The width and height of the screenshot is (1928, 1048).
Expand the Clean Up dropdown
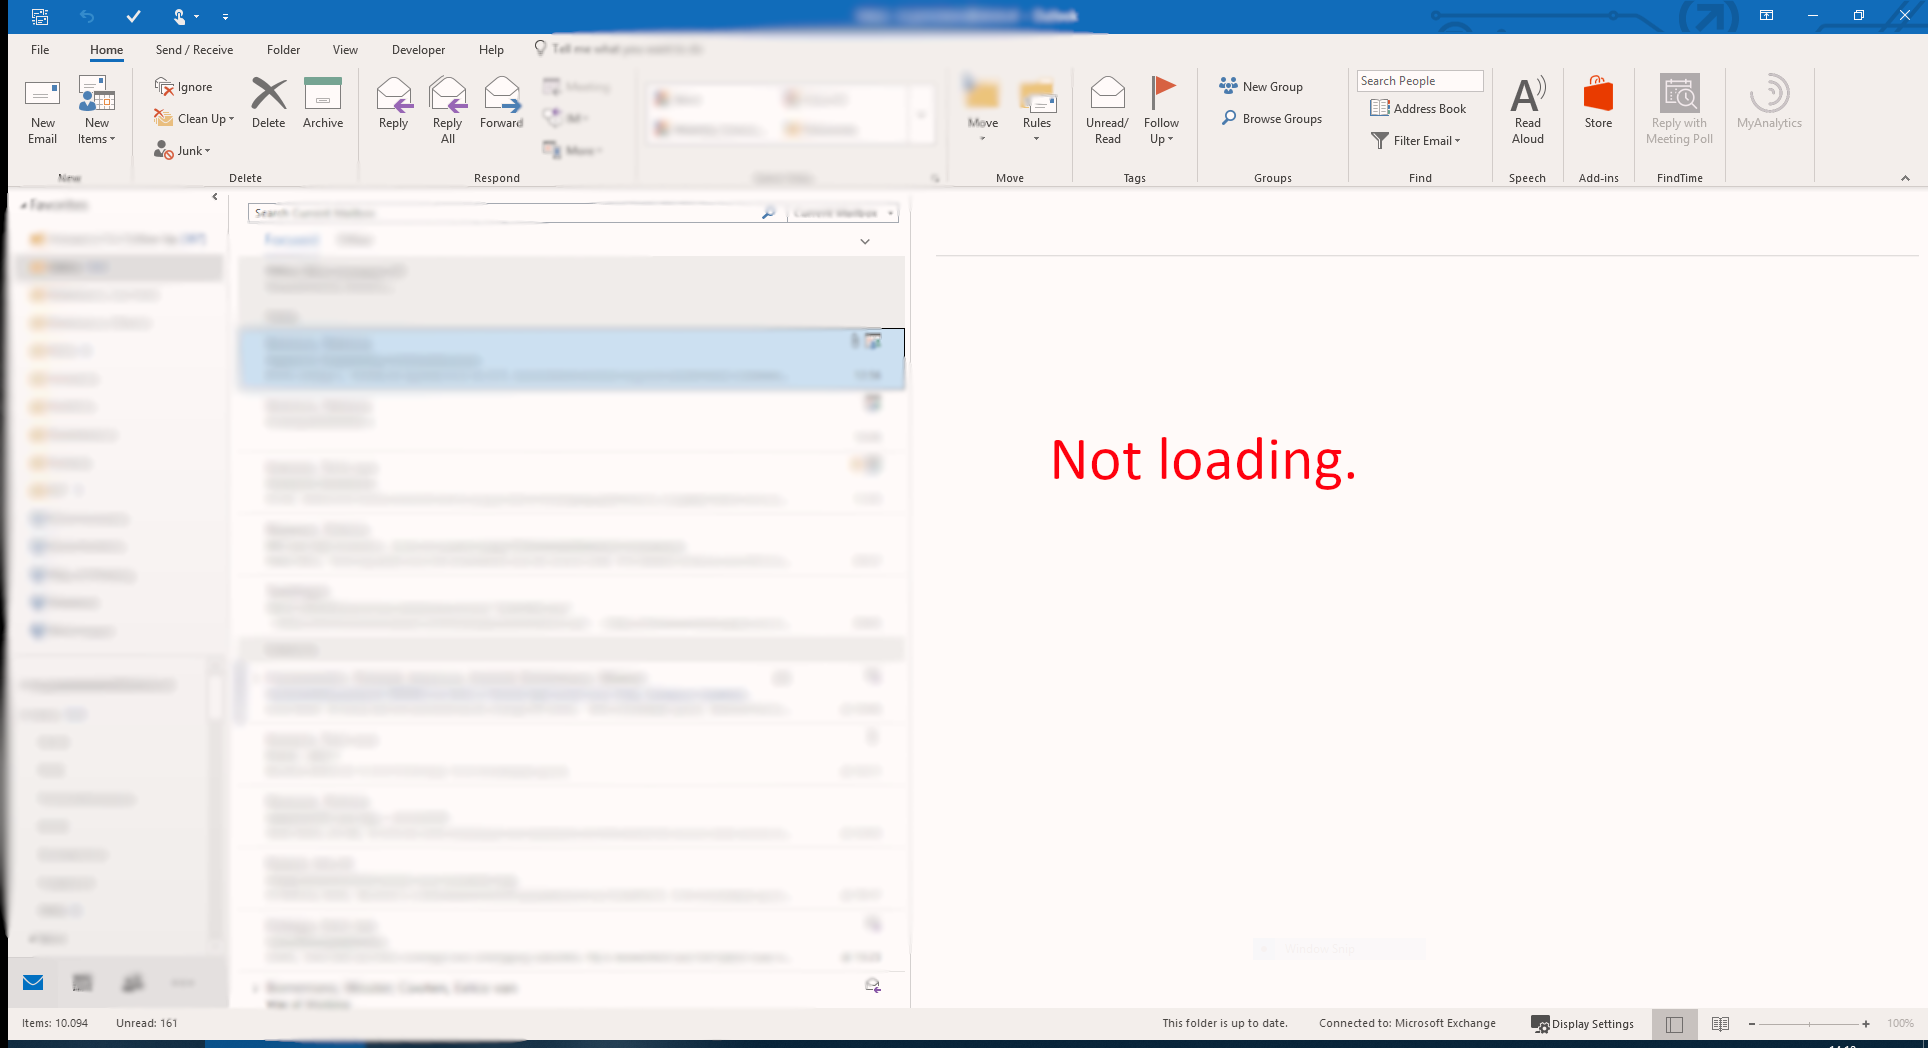pos(195,118)
